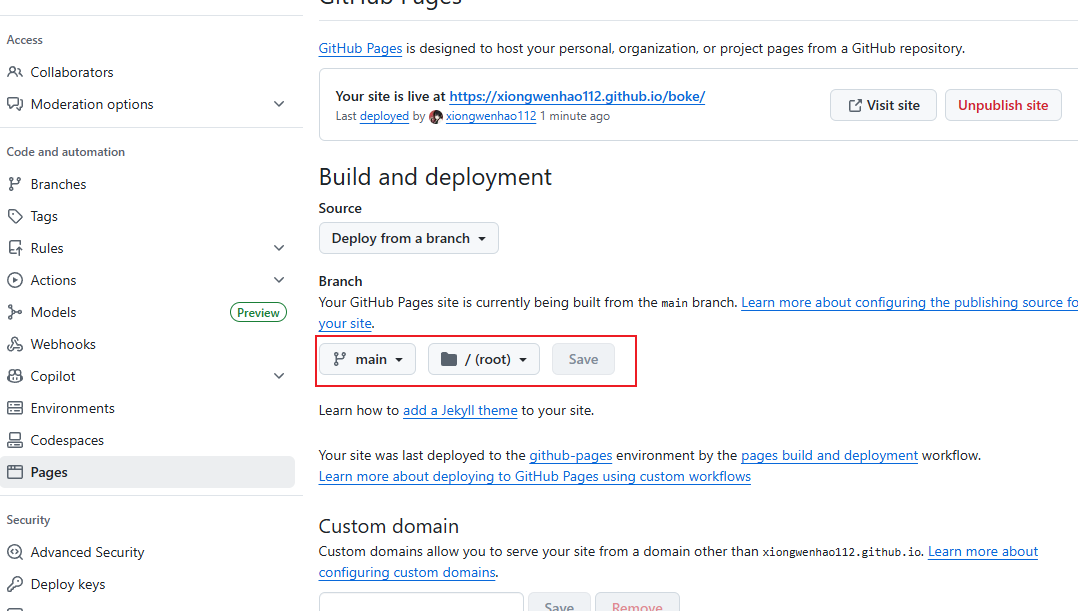Click the external link icon on Visit site
Viewport: 1078px width, 611px height.
click(x=855, y=105)
